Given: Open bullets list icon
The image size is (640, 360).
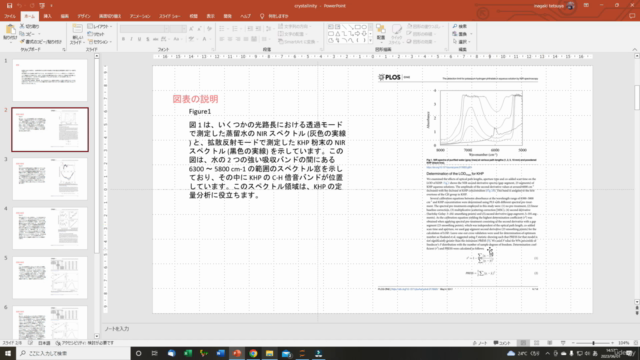Looking at the screenshot, I should 223,29.
